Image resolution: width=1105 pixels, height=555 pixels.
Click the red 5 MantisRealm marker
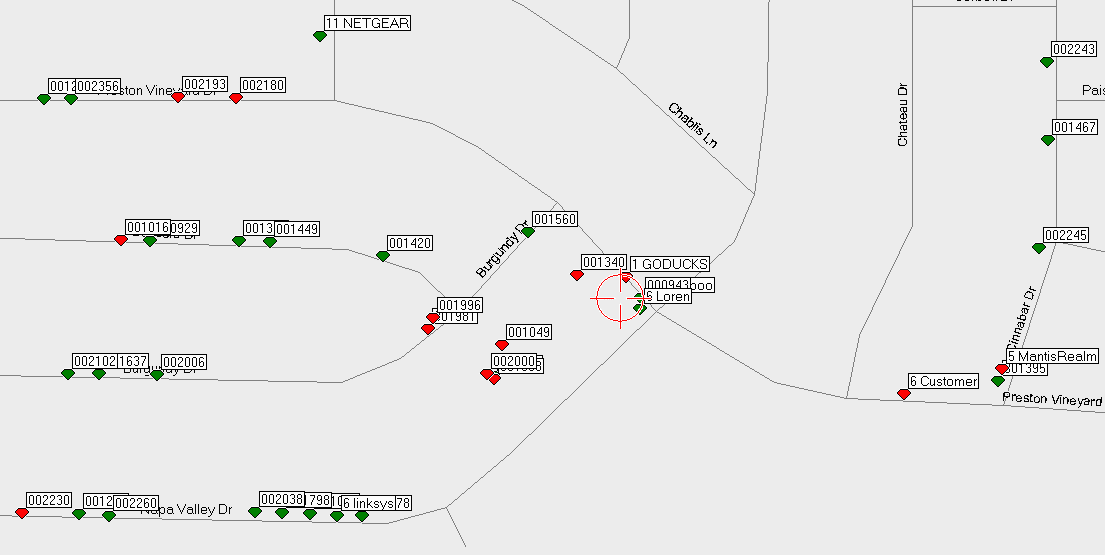(1002, 369)
